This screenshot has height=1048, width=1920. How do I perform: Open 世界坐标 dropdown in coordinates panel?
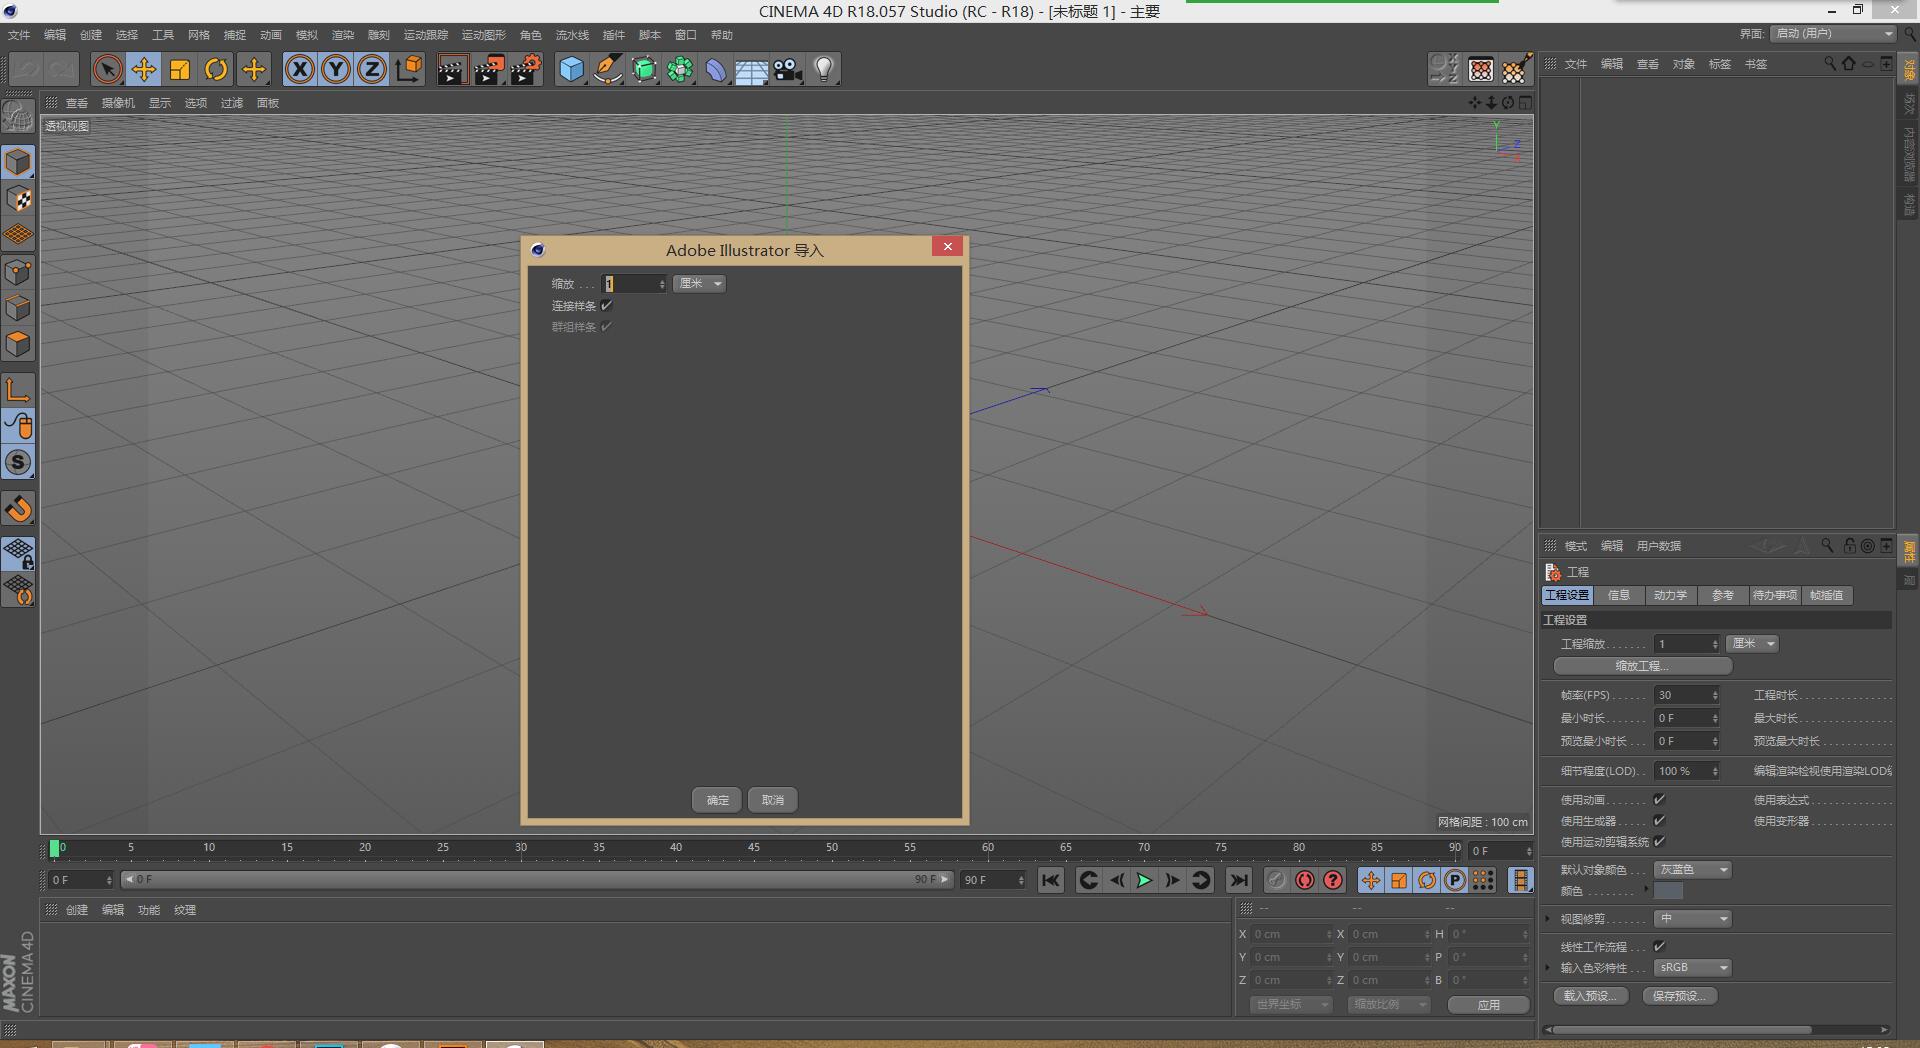tap(1291, 1004)
